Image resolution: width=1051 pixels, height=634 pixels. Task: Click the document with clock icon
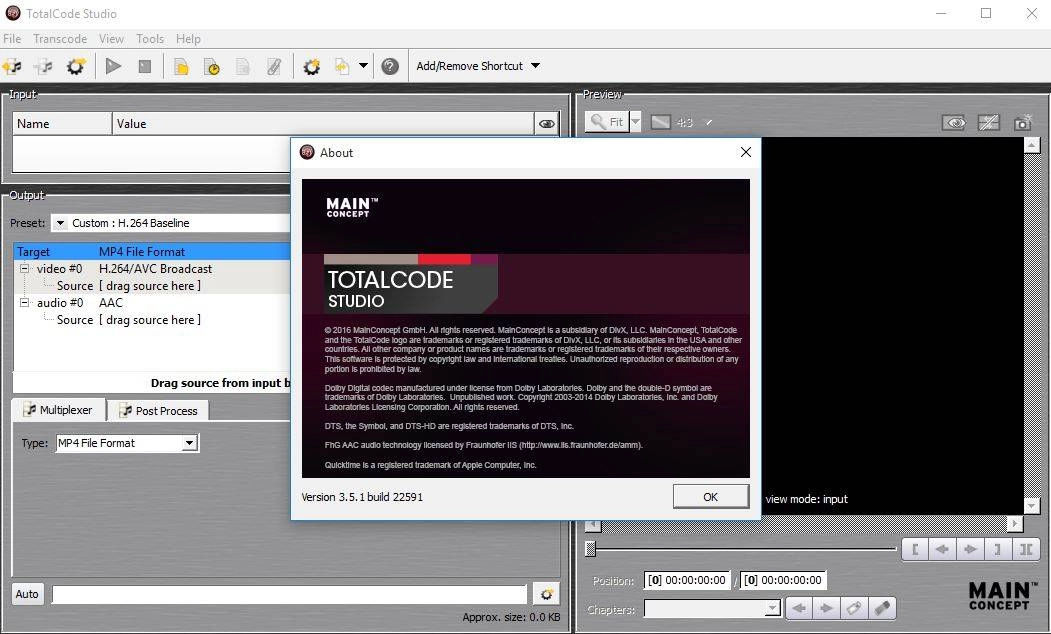(212, 66)
